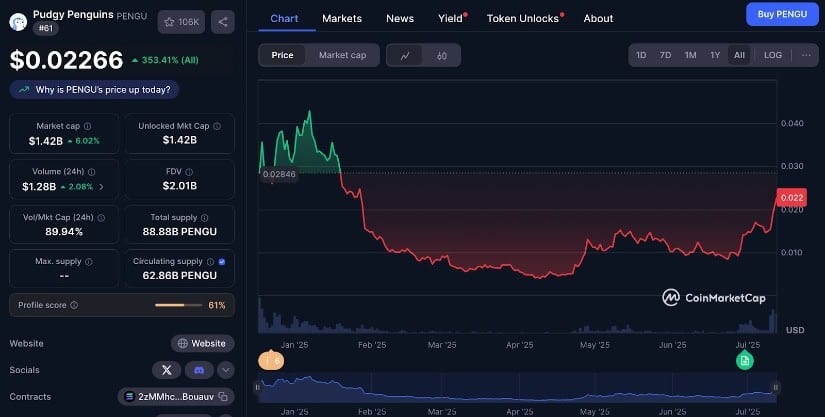
Task: Open the Market cap info icon
Action: [87, 126]
